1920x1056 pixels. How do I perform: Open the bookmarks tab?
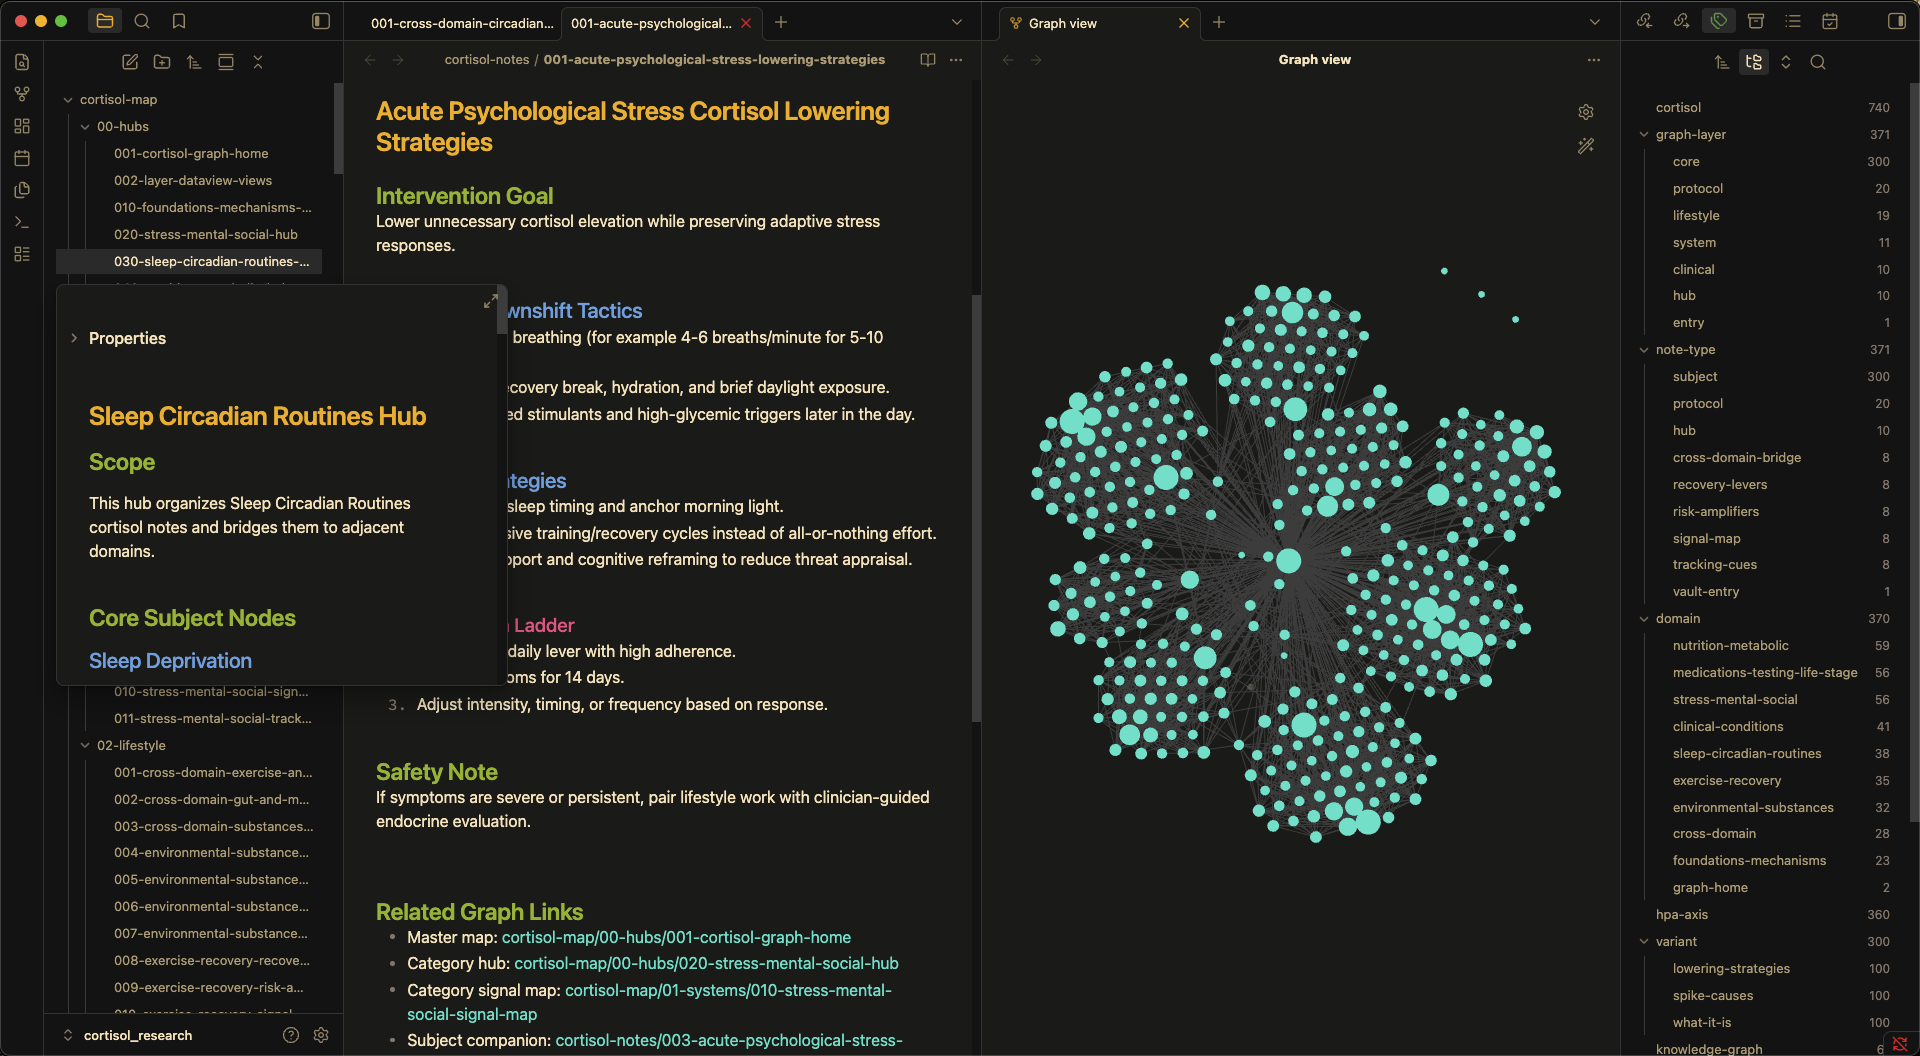pyautogui.click(x=179, y=21)
